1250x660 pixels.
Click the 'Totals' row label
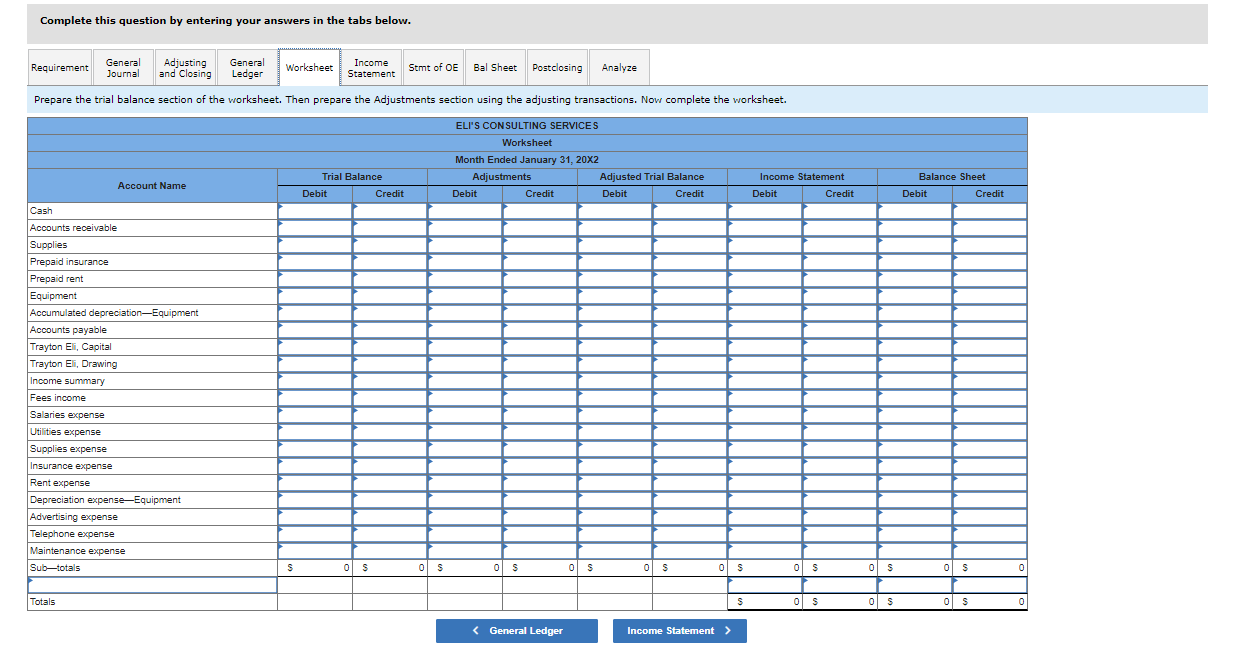pyautogui.click(x=43, y=602)
